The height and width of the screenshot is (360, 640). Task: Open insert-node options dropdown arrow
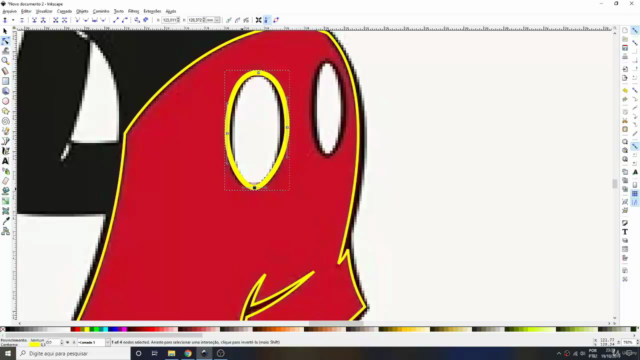[13, 20]
